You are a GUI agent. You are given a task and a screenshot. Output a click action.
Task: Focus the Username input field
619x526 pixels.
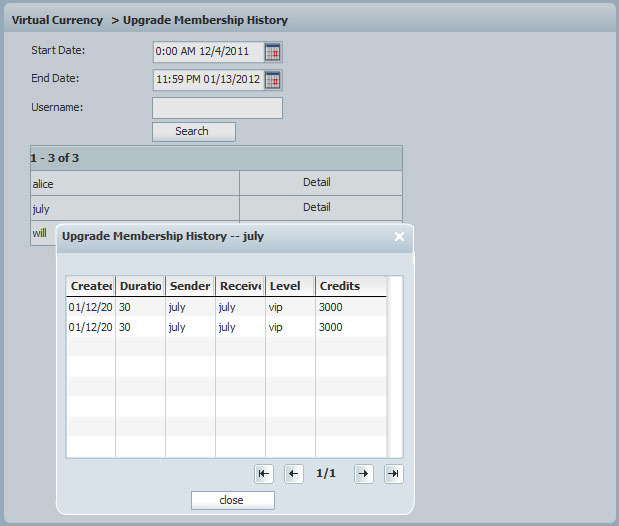click(x=218, y=108)
